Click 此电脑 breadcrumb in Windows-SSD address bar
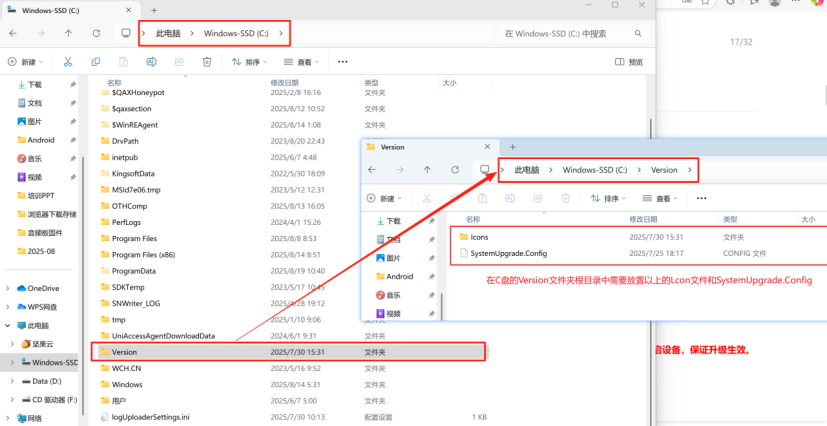This screenshot has height=426, width=827. (x=168, y=33)
